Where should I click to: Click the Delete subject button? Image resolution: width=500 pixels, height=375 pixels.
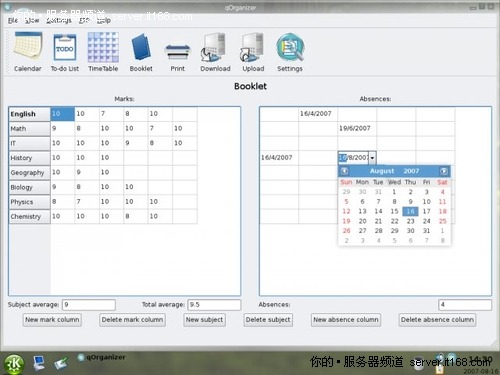tap(268, 320)
